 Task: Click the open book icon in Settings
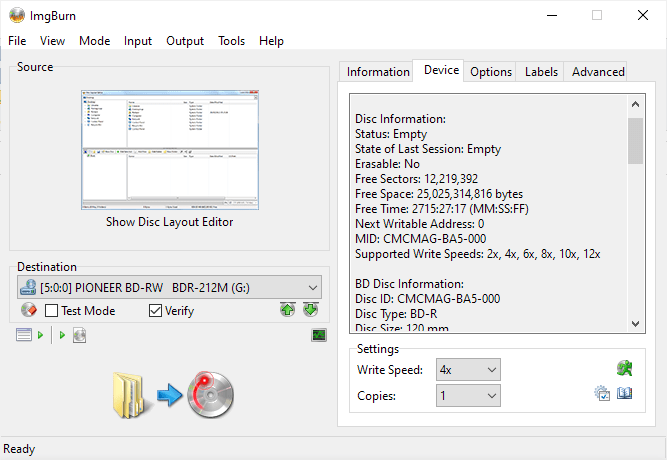[624, 393]
